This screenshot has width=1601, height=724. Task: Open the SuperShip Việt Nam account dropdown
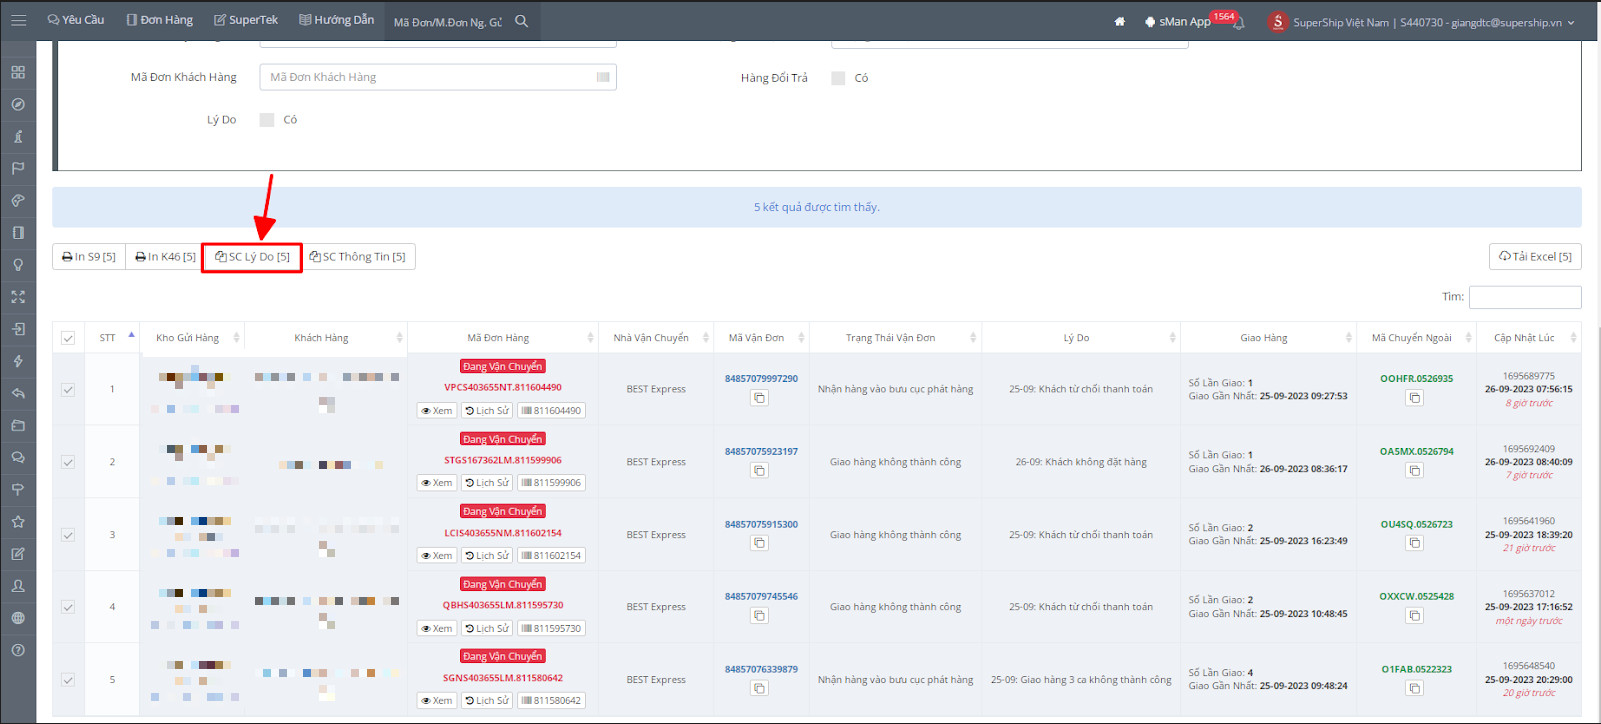tap(1421, 22)
